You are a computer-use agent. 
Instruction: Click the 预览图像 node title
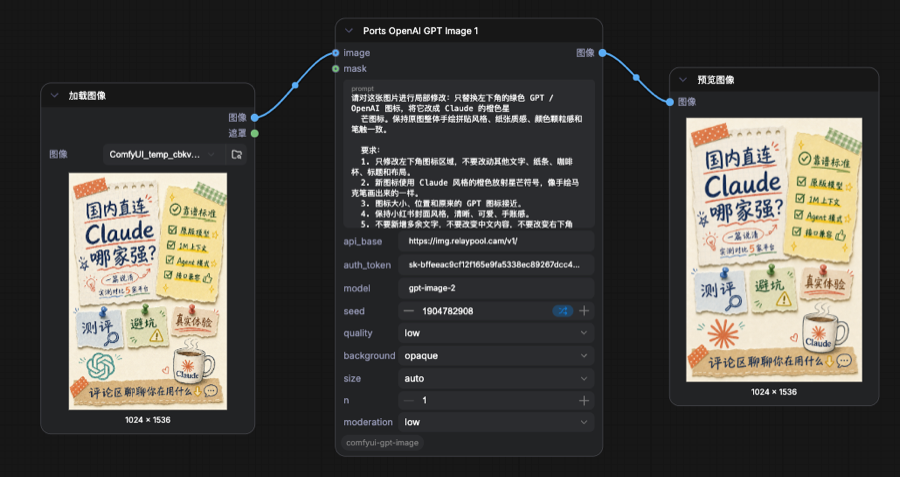(716, 80)
